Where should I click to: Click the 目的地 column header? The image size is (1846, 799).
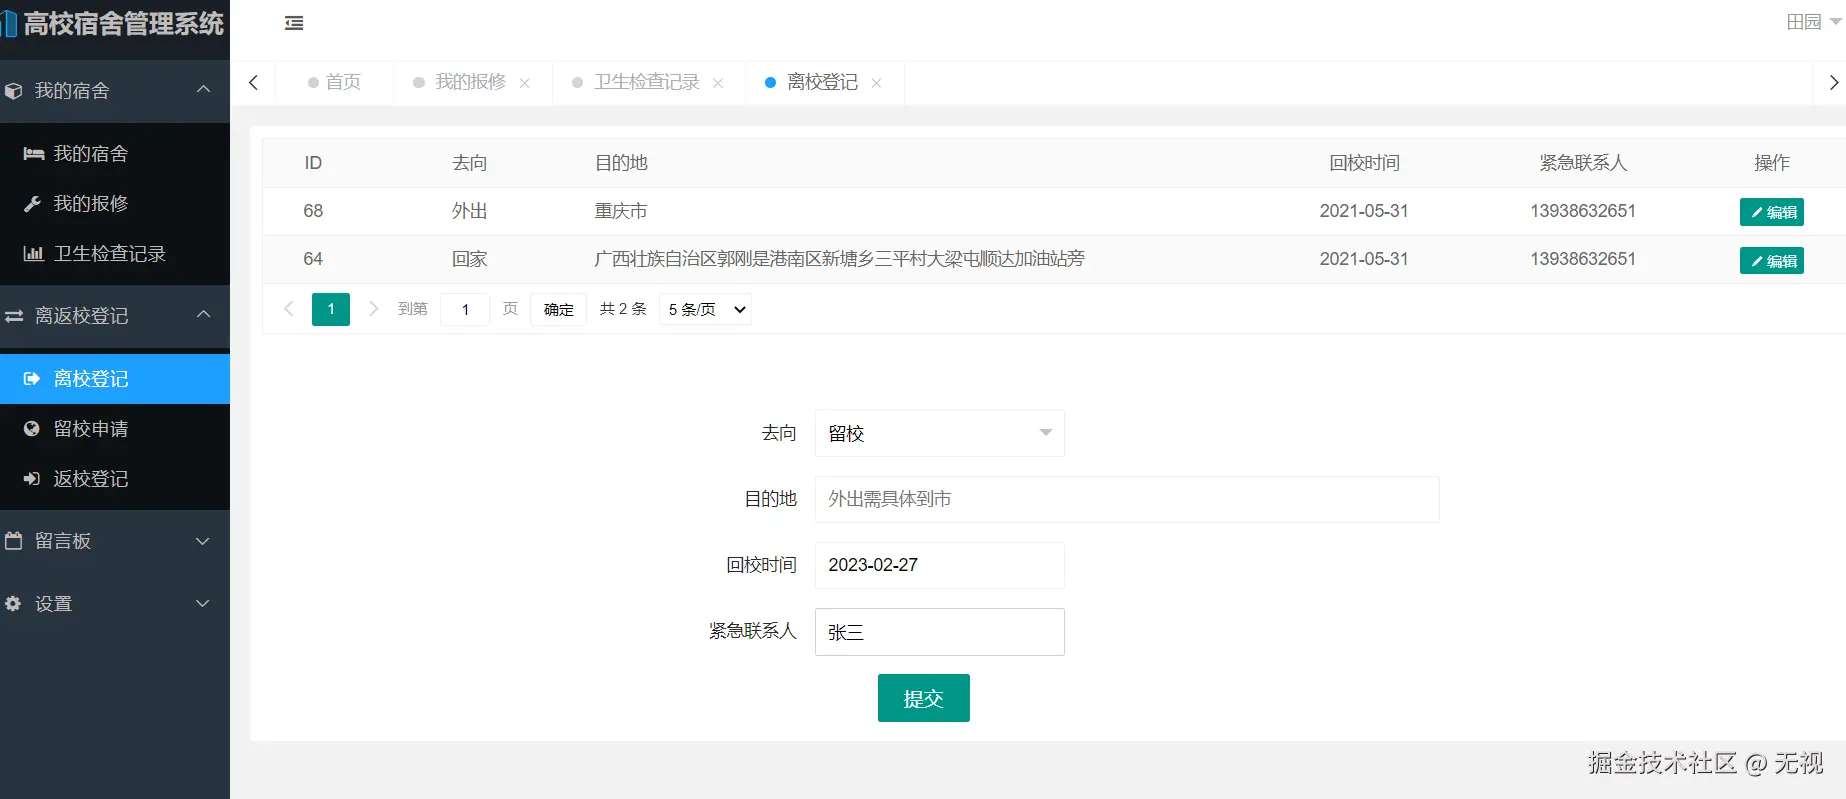pyautogui.click(x=621, y=163)
